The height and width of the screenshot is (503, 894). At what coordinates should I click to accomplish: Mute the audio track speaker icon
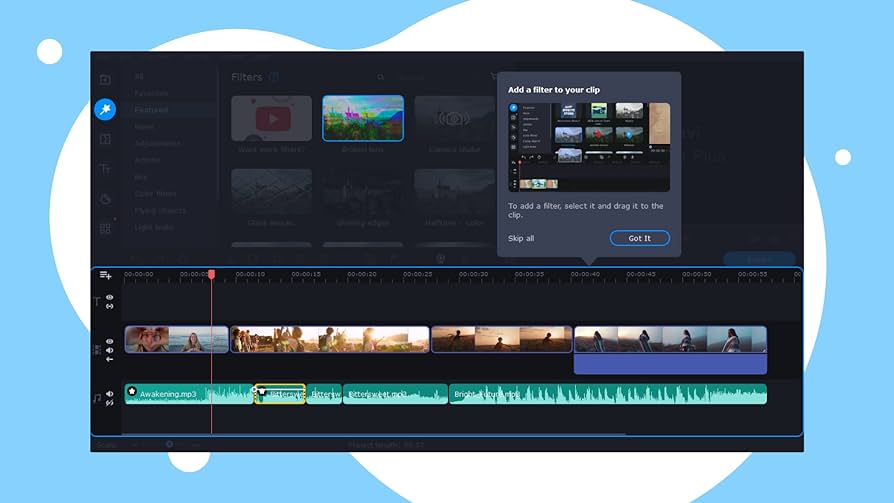[x=110, y=394]
